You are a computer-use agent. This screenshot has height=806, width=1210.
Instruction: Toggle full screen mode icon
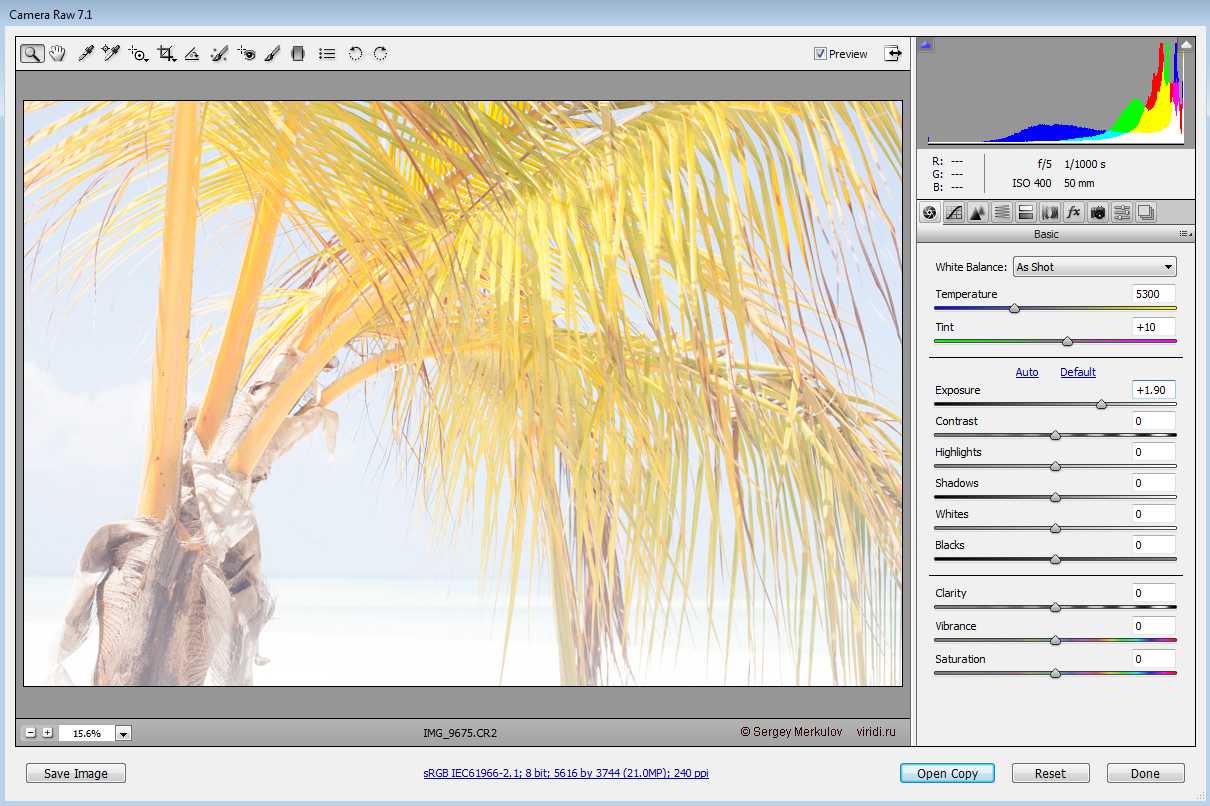(x=892, y=54)
